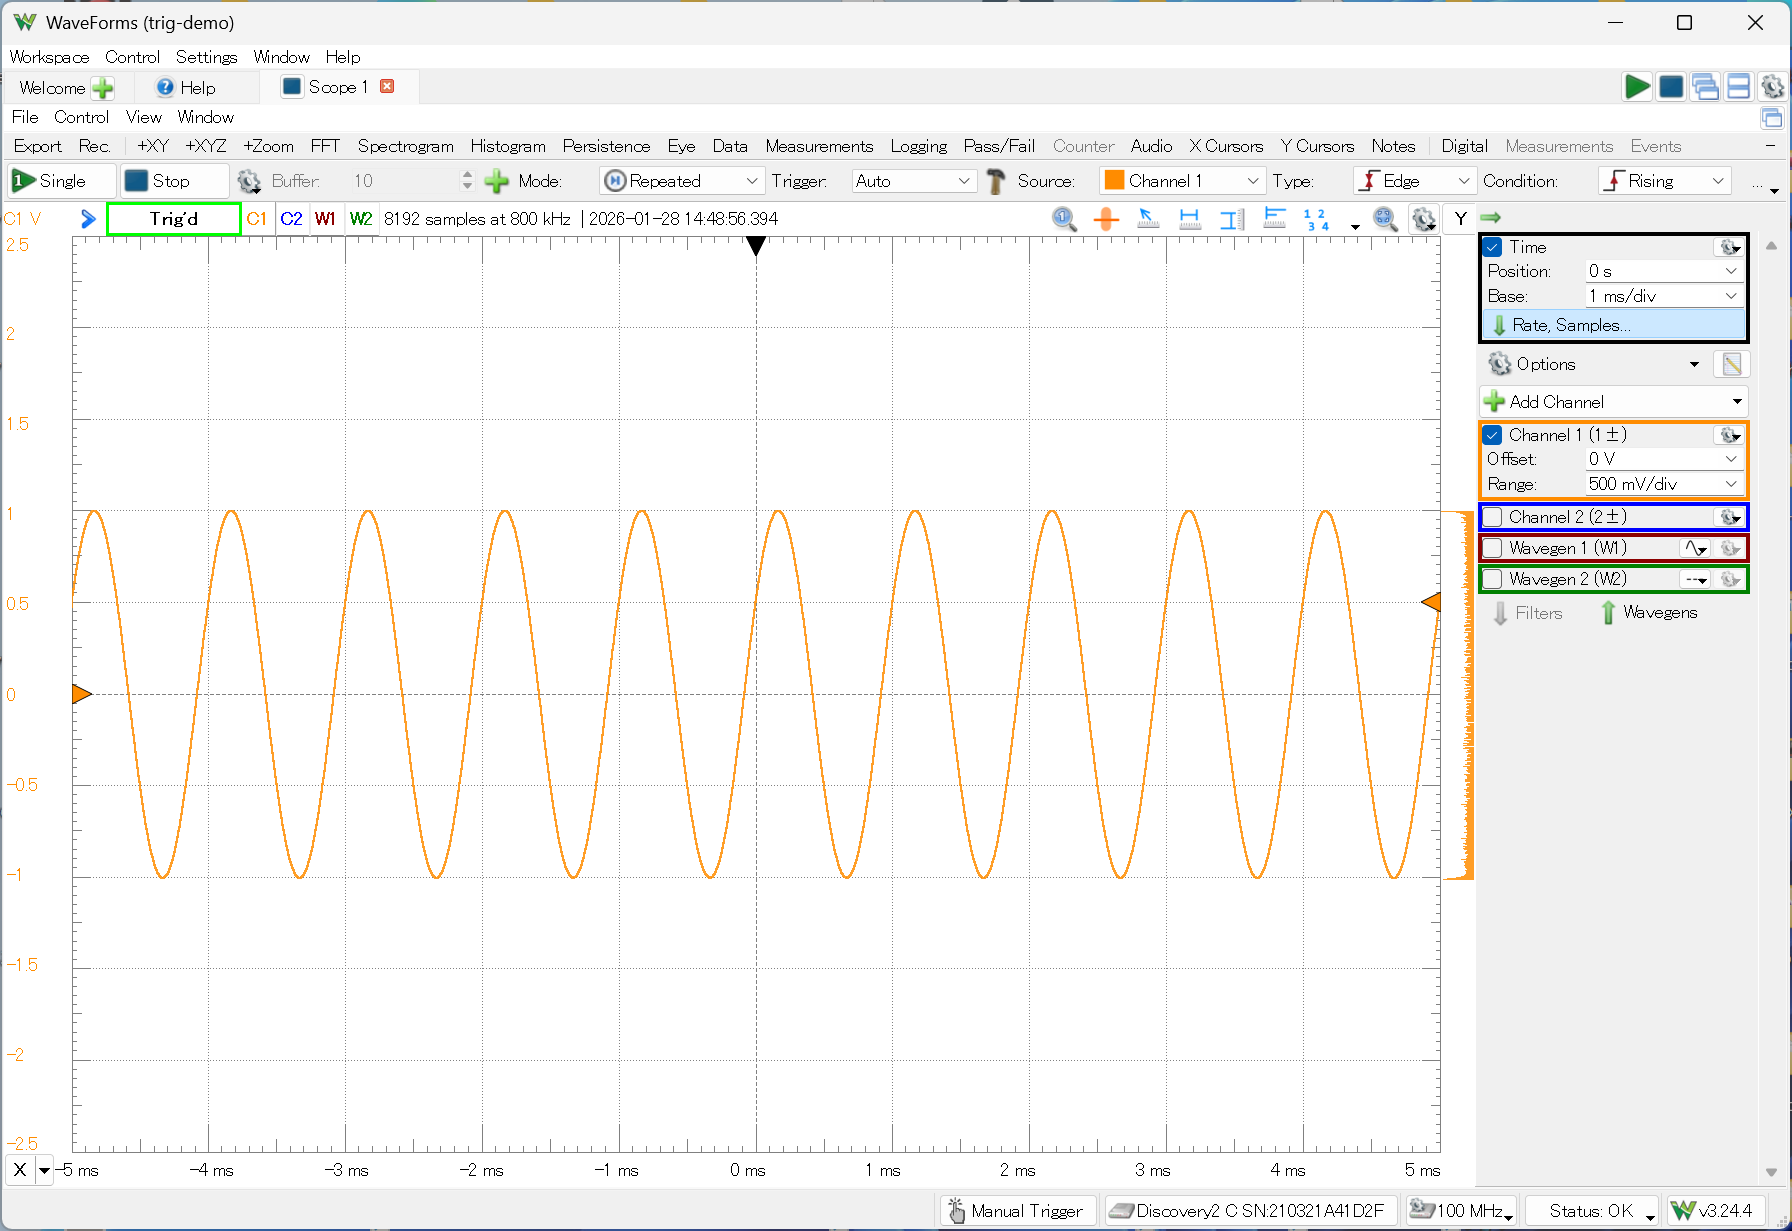The image size is (1792, 1231).
Task: Open the Mode Repeated dropdown
Action: (x=682, y=181)
